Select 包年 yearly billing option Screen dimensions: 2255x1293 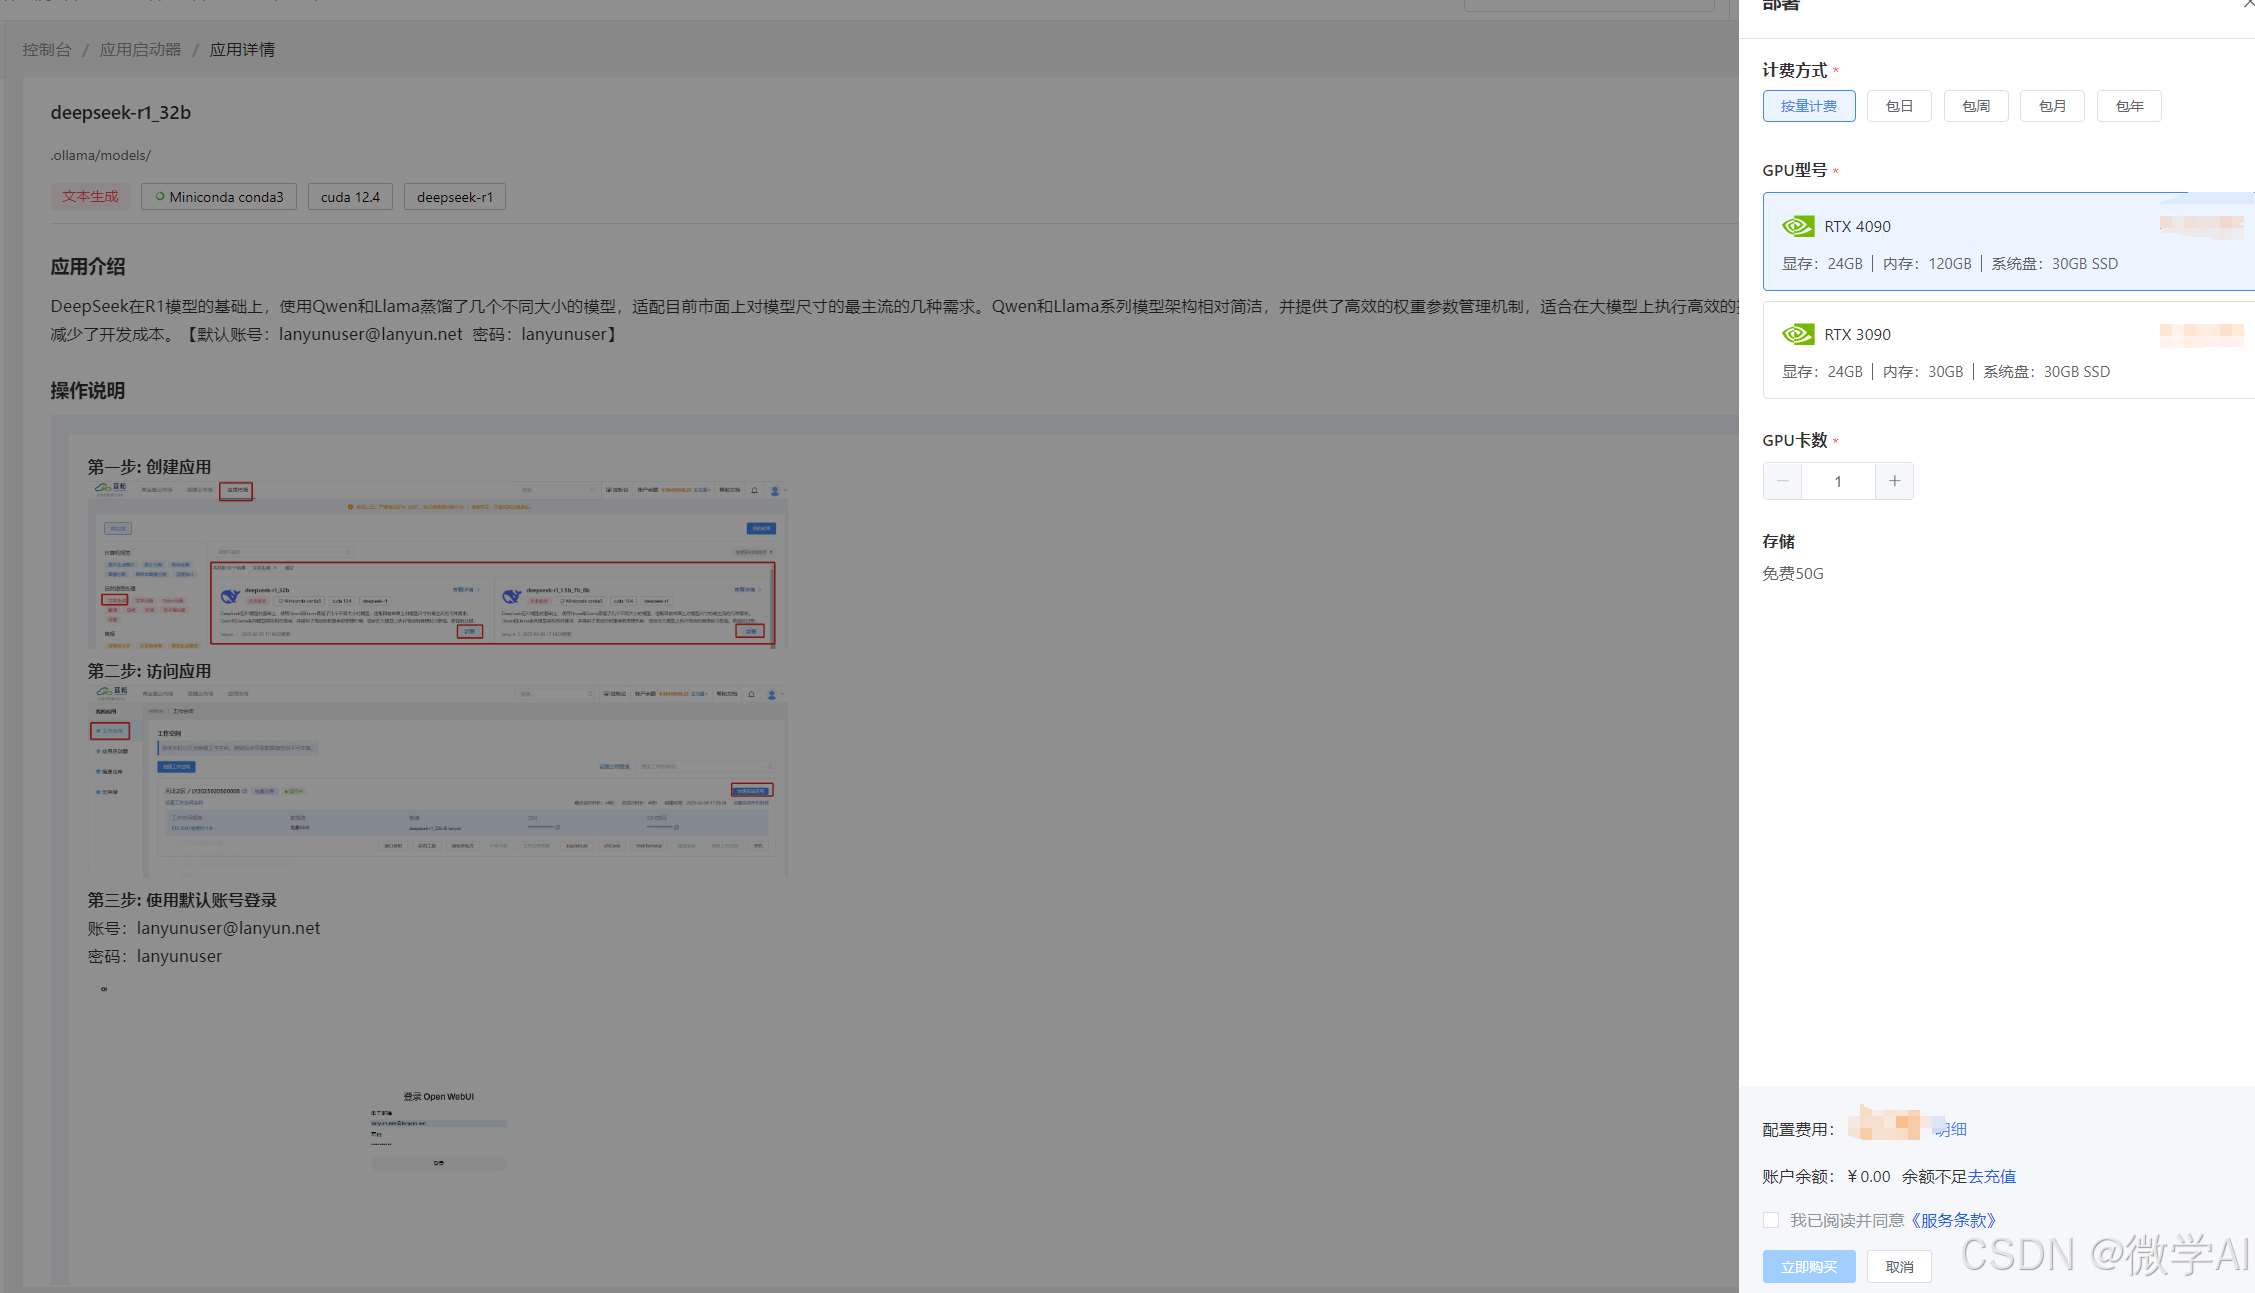click(x=2129, y=106)
